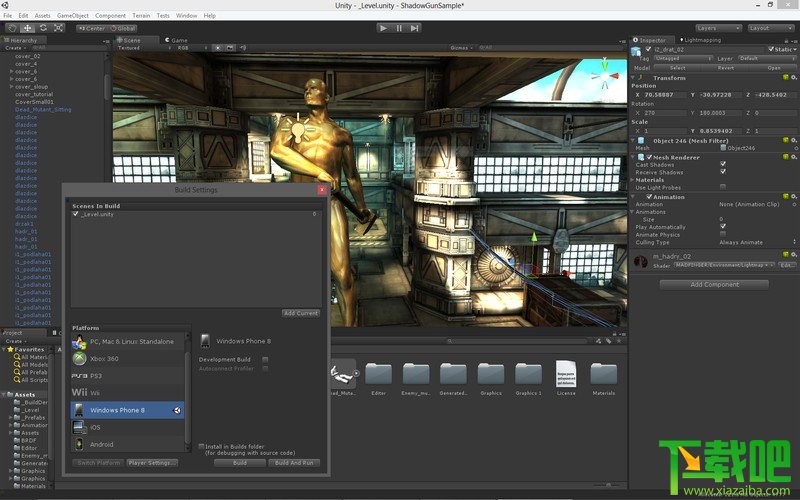Uncheck Cast Shadows in Mesh Renderer

pyautogui.click(x=723, y=165)
